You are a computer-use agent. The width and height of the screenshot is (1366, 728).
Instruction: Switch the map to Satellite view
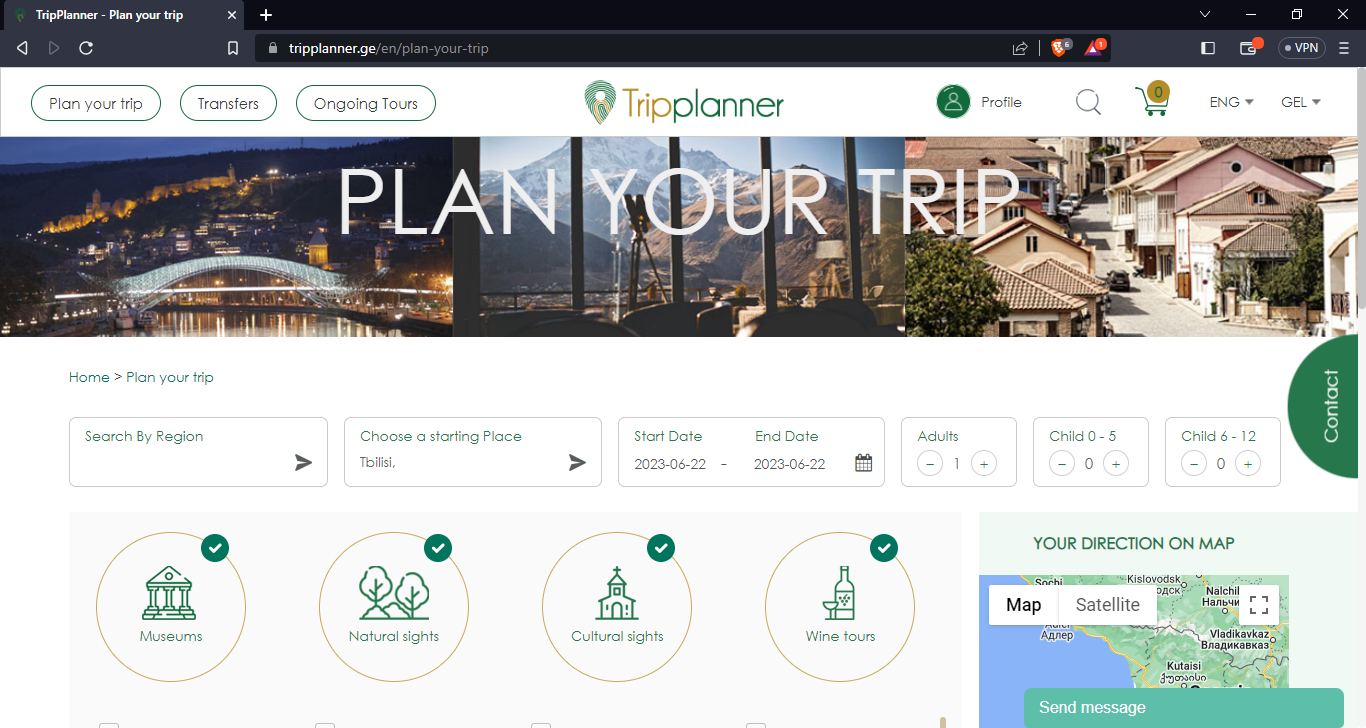click(1107, 605)
